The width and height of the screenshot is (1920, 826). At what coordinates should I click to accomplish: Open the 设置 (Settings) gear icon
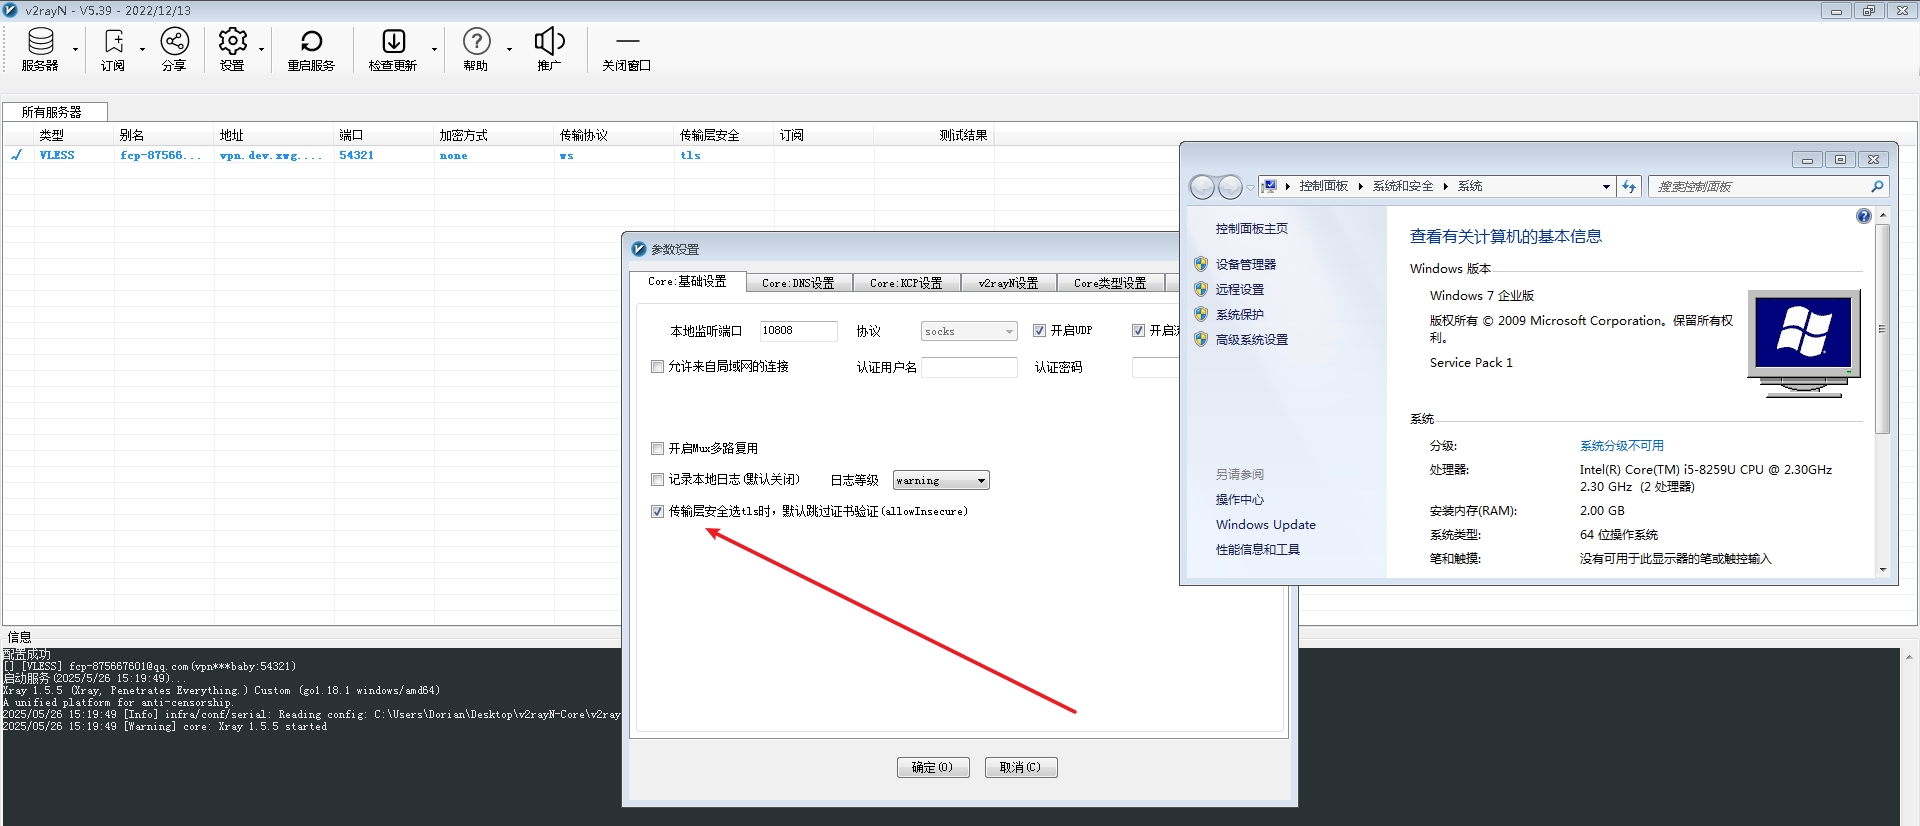click(x=232, y=49)
